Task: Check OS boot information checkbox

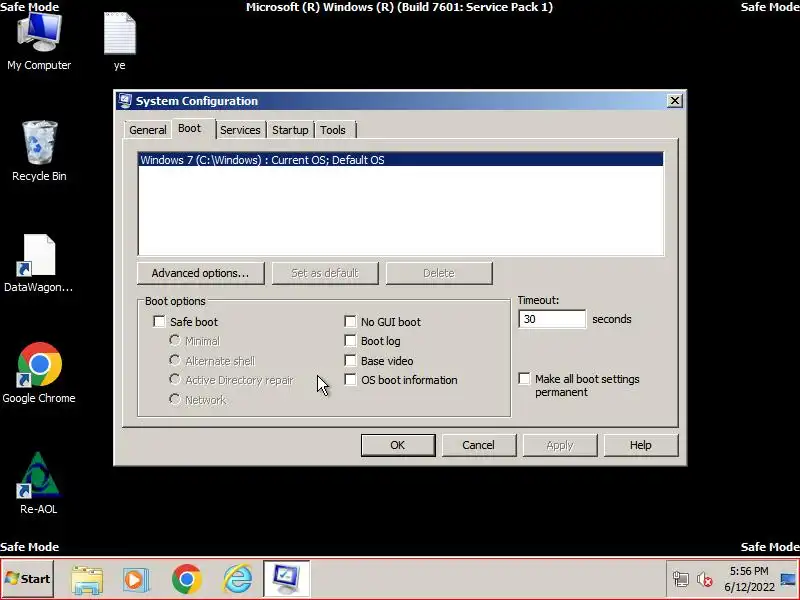Action: (350, 380)
